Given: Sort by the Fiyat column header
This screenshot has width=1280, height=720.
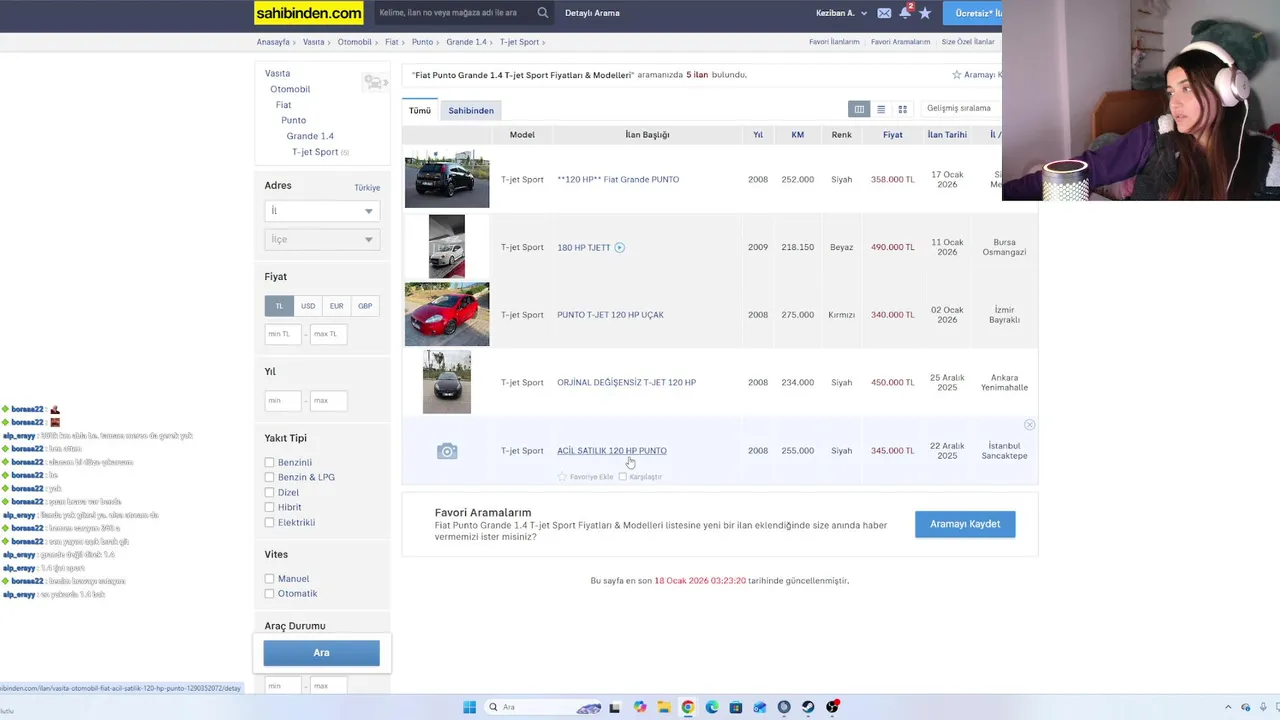Looking at the screenshot, I should pyautogui.click(x=893, y=135).
